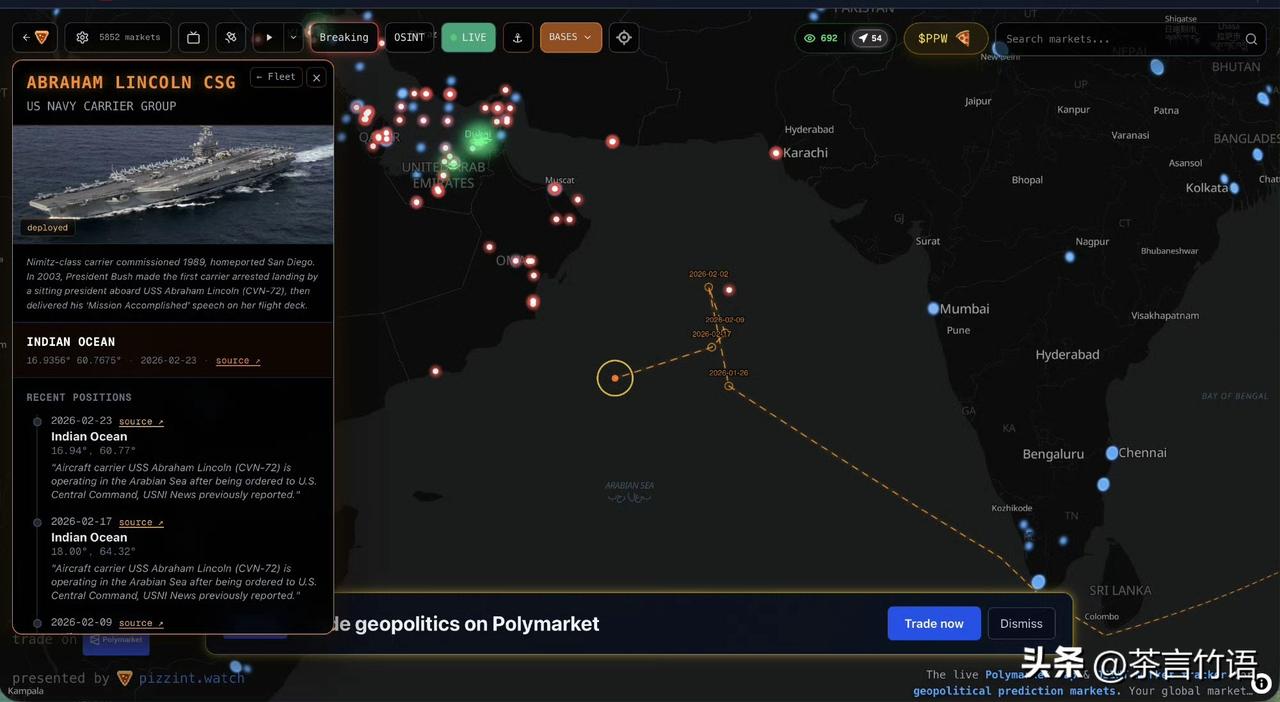This screenshot has height=702, width=1280.
Task: Select the 2026-02-23 timeline dot in Recent Positions
Action: click(x=37, y=422)
